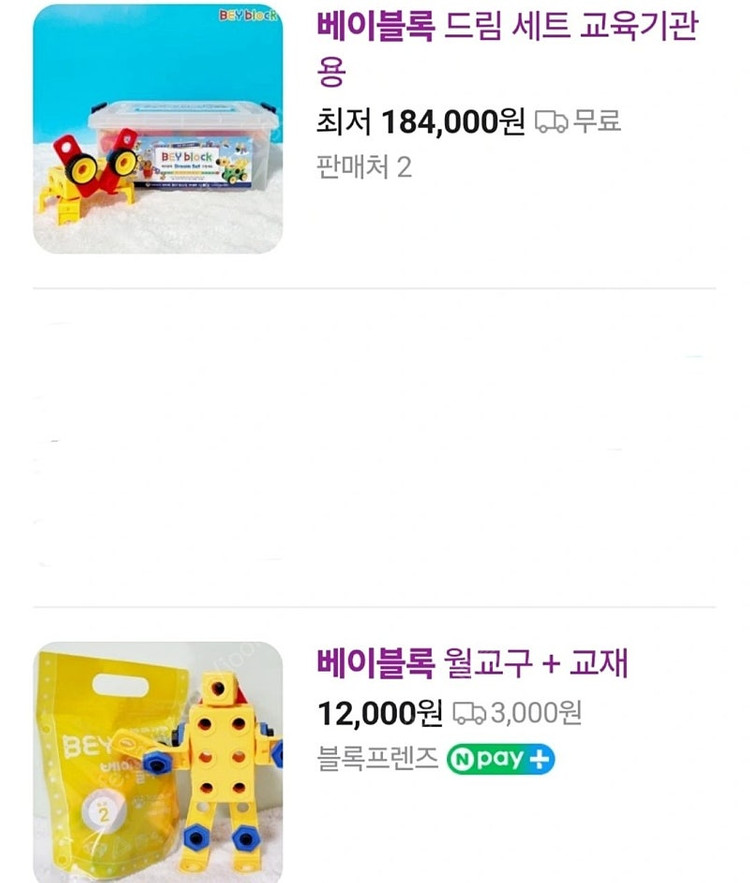Click the BEY block logo on first thumbnail
The width and height of the screenshot is (750, 883).
click(249, 16)
